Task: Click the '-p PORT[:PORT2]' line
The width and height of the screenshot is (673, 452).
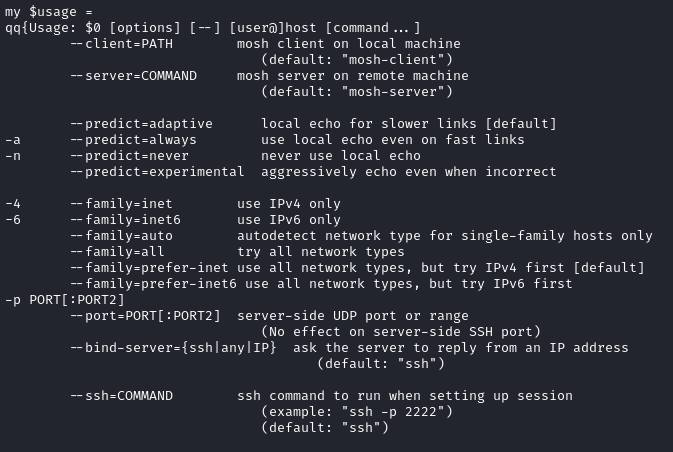Action: (x=65, y=300)
